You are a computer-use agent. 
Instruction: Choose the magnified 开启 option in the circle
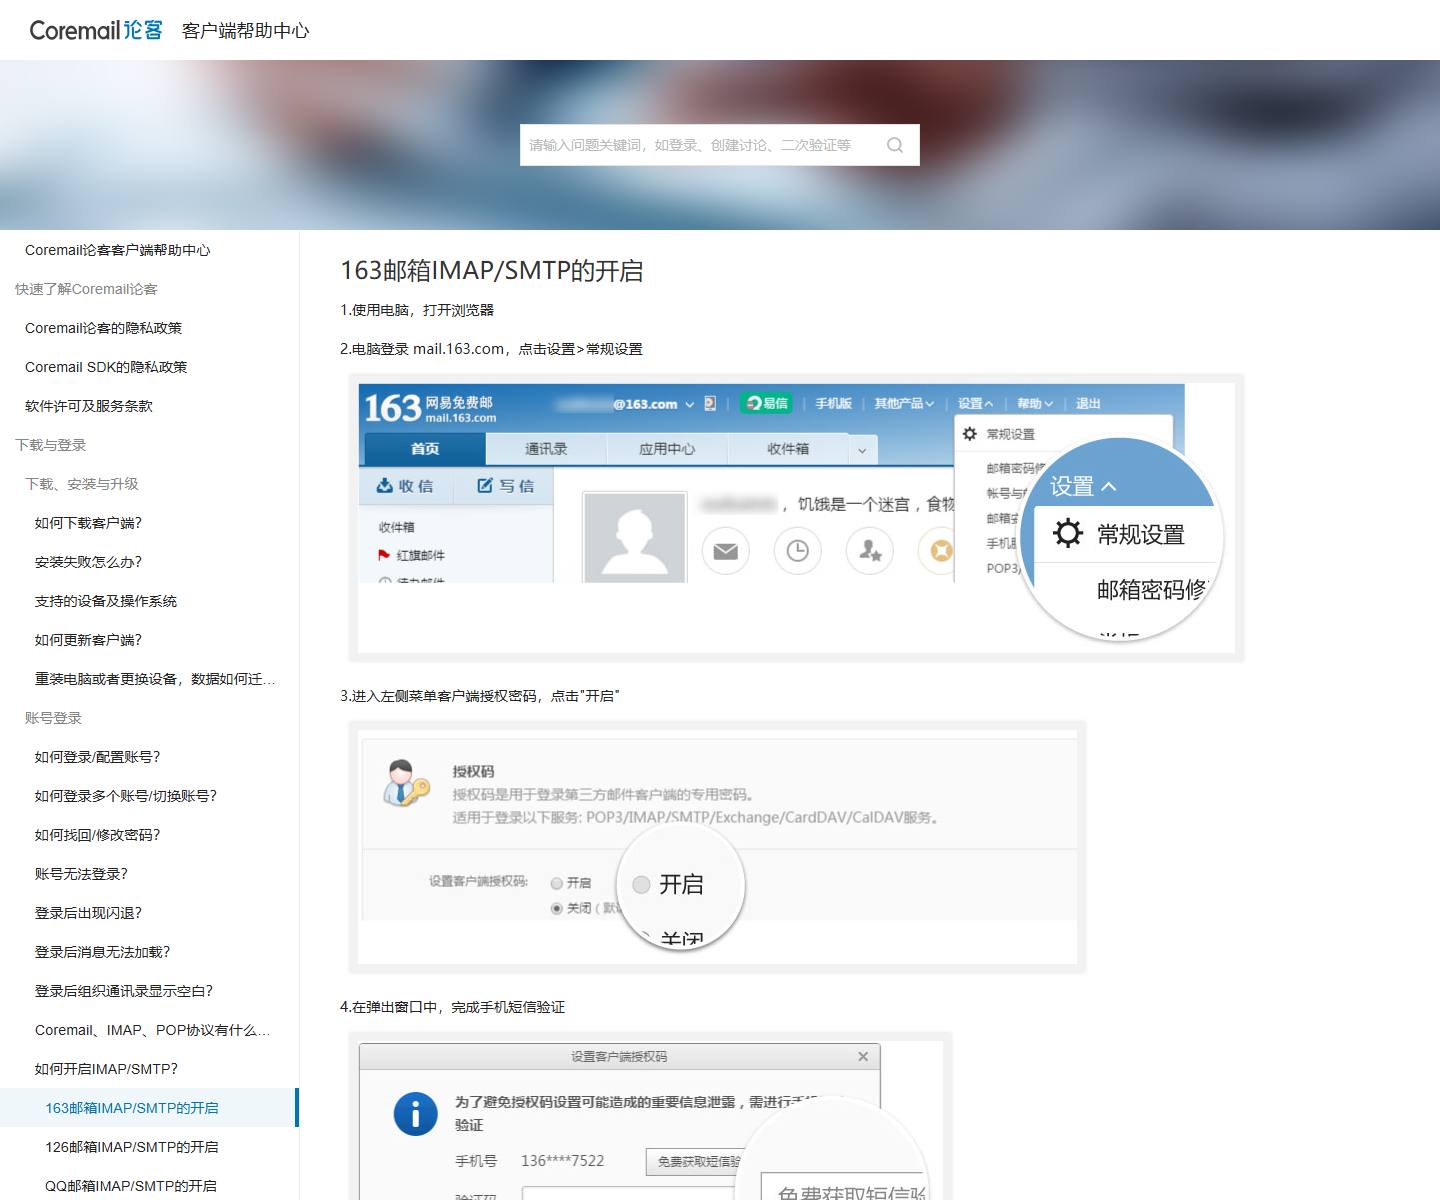642,884
